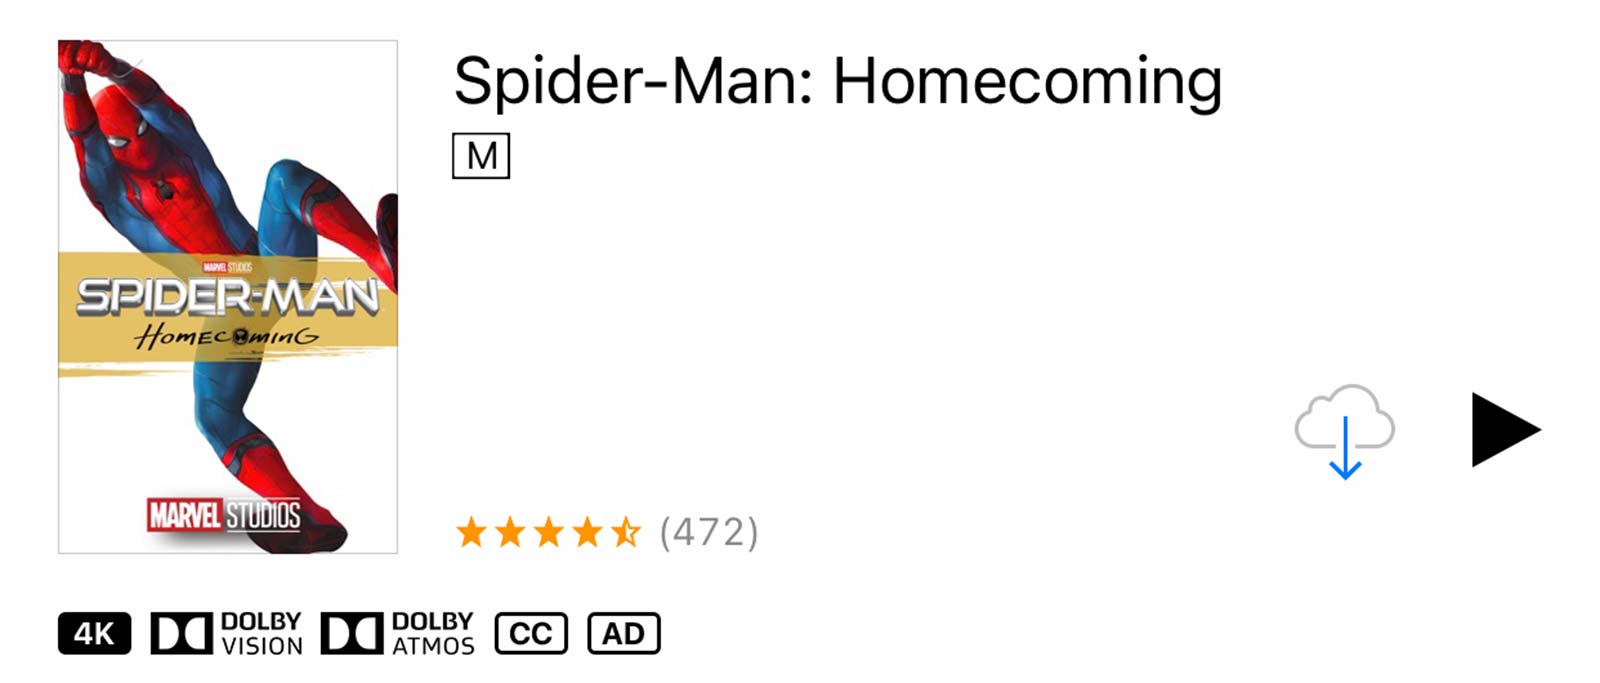Click the 4K badge

[94, 634]
